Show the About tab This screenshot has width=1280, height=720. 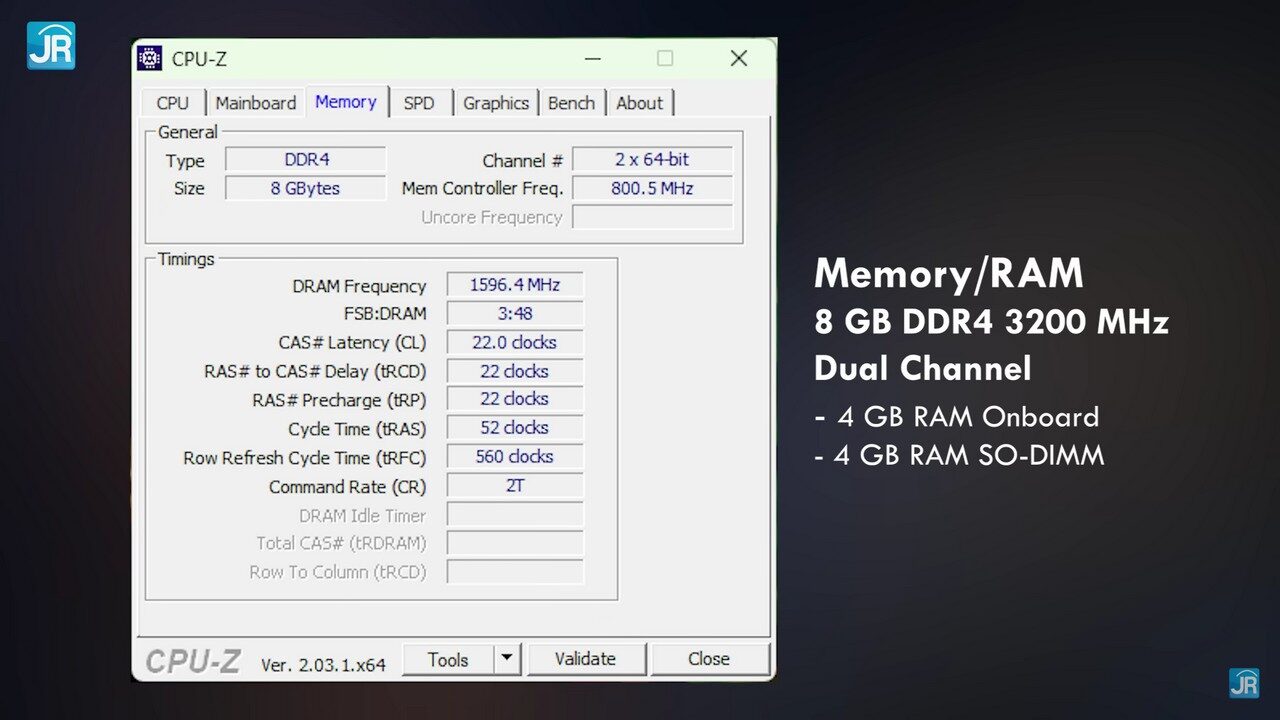pos(640,102)
